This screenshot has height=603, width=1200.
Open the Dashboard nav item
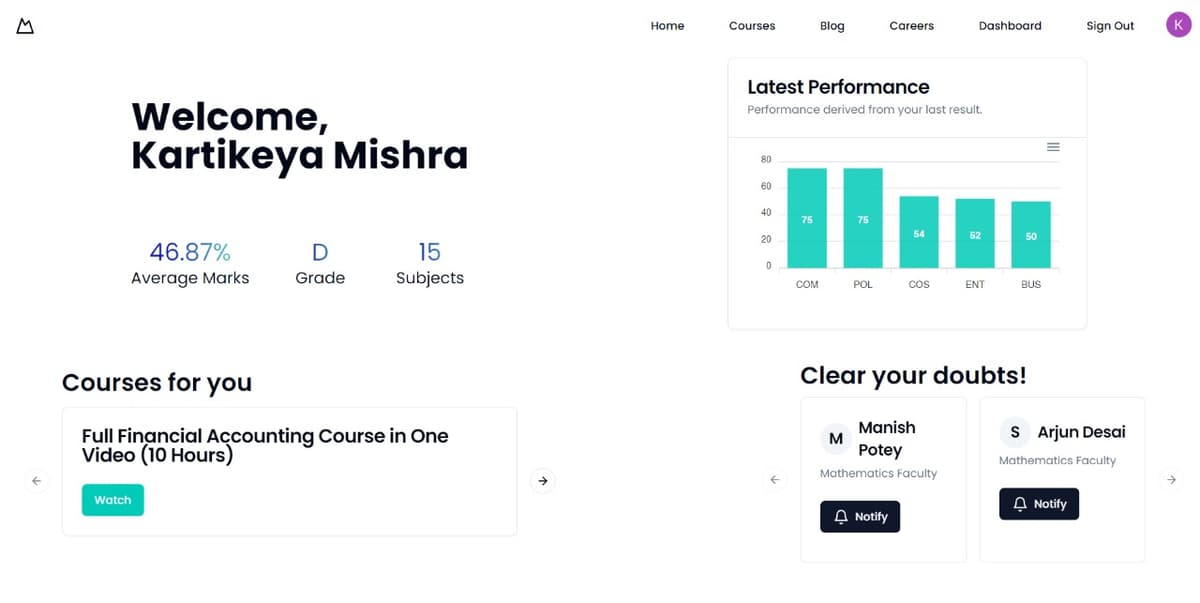[1010, 26]
